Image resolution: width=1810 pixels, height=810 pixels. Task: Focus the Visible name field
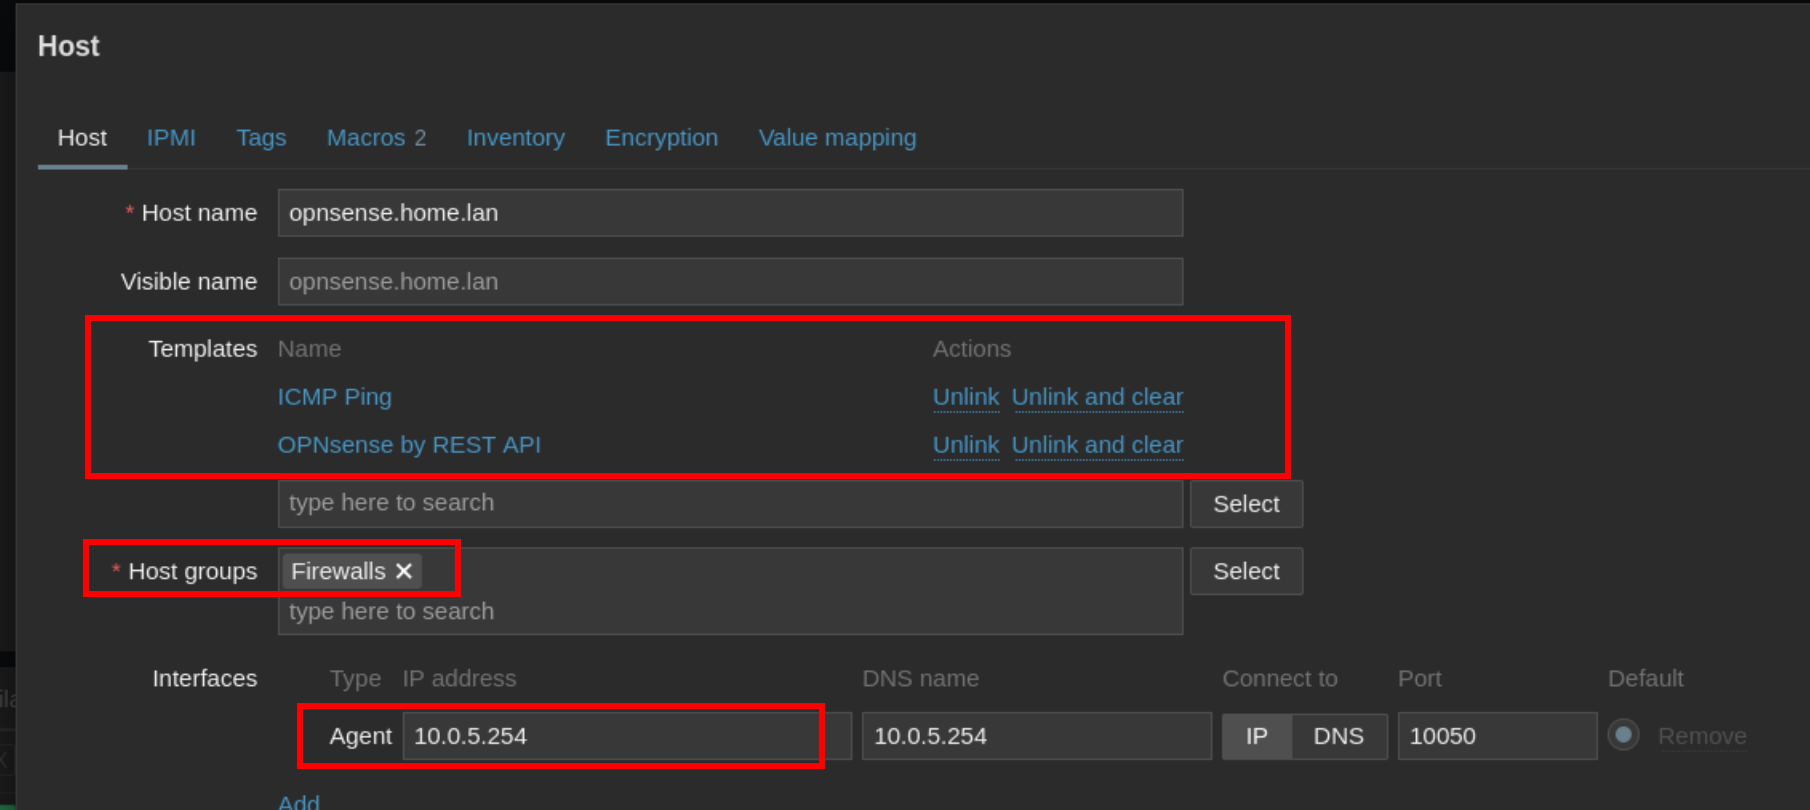coord(730,282)
